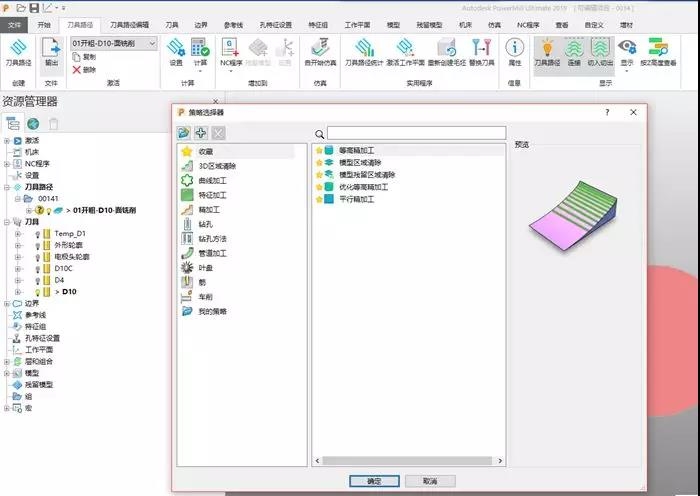
Task: Switch to the 边界 ribbon tab
Action: point(201,25)
